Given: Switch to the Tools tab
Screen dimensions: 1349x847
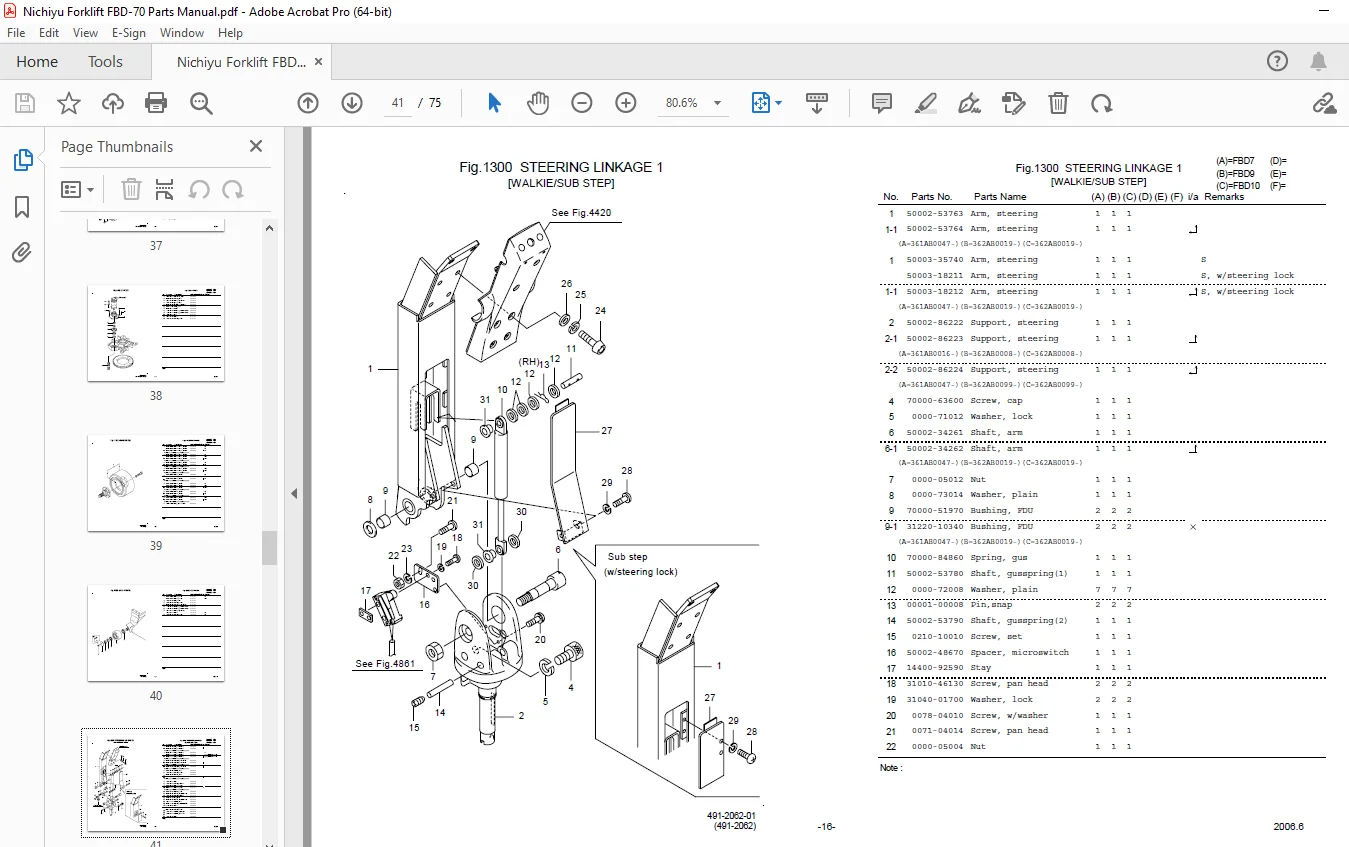Looking at the screenshot, I should pos(105,61).
